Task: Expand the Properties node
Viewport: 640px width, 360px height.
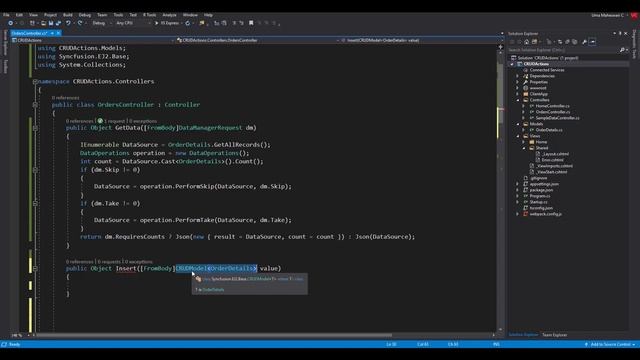Action: 518,82
